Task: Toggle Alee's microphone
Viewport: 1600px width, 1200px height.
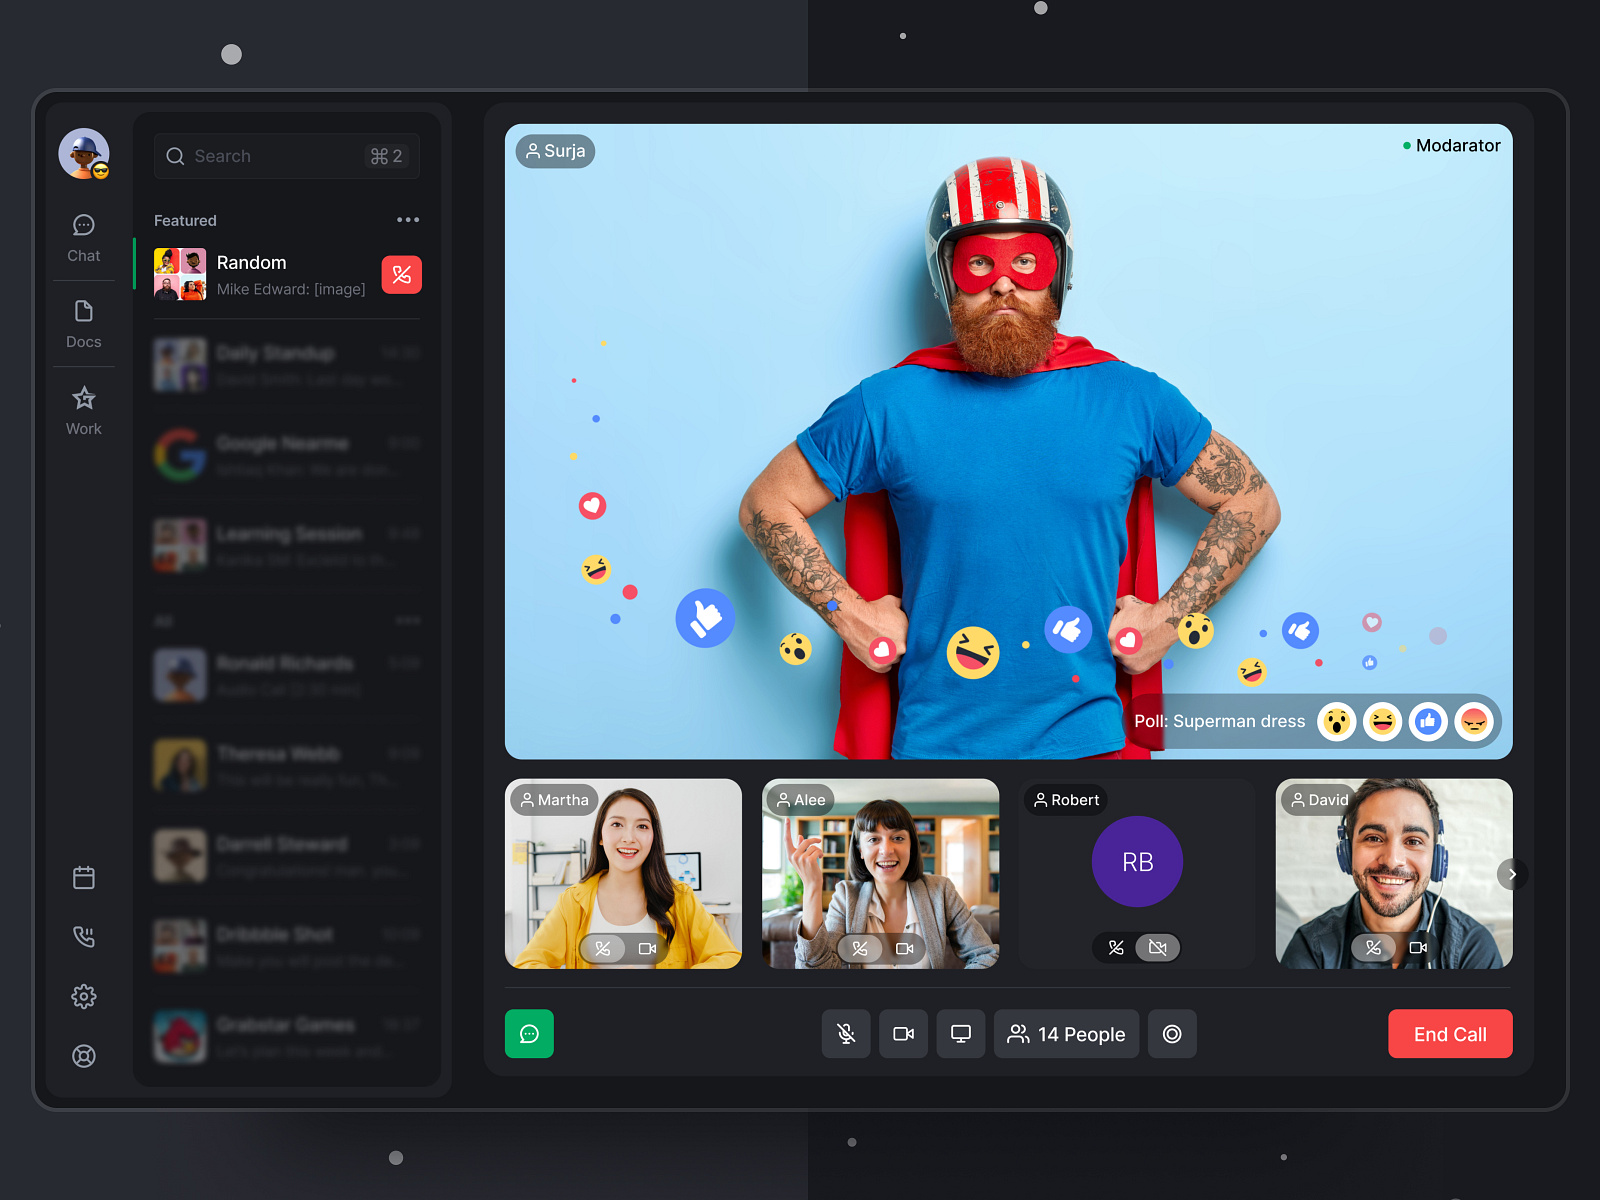Action: (860, 948)
